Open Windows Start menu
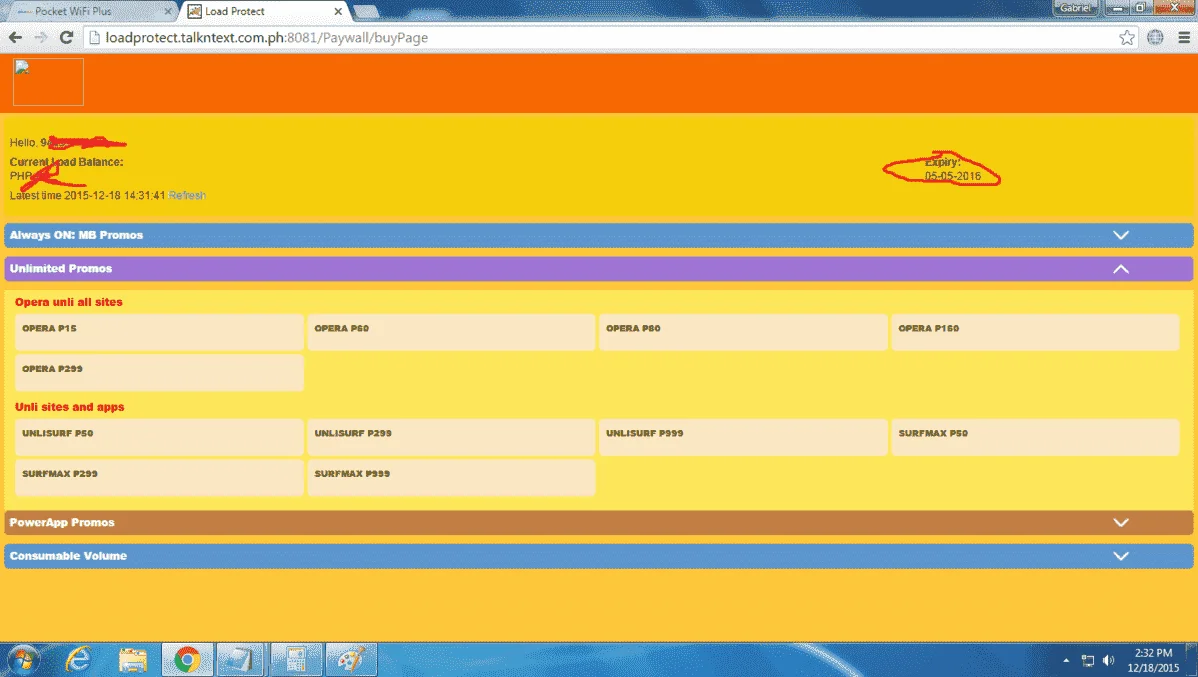1198x677 pixels. click(22, 659)
